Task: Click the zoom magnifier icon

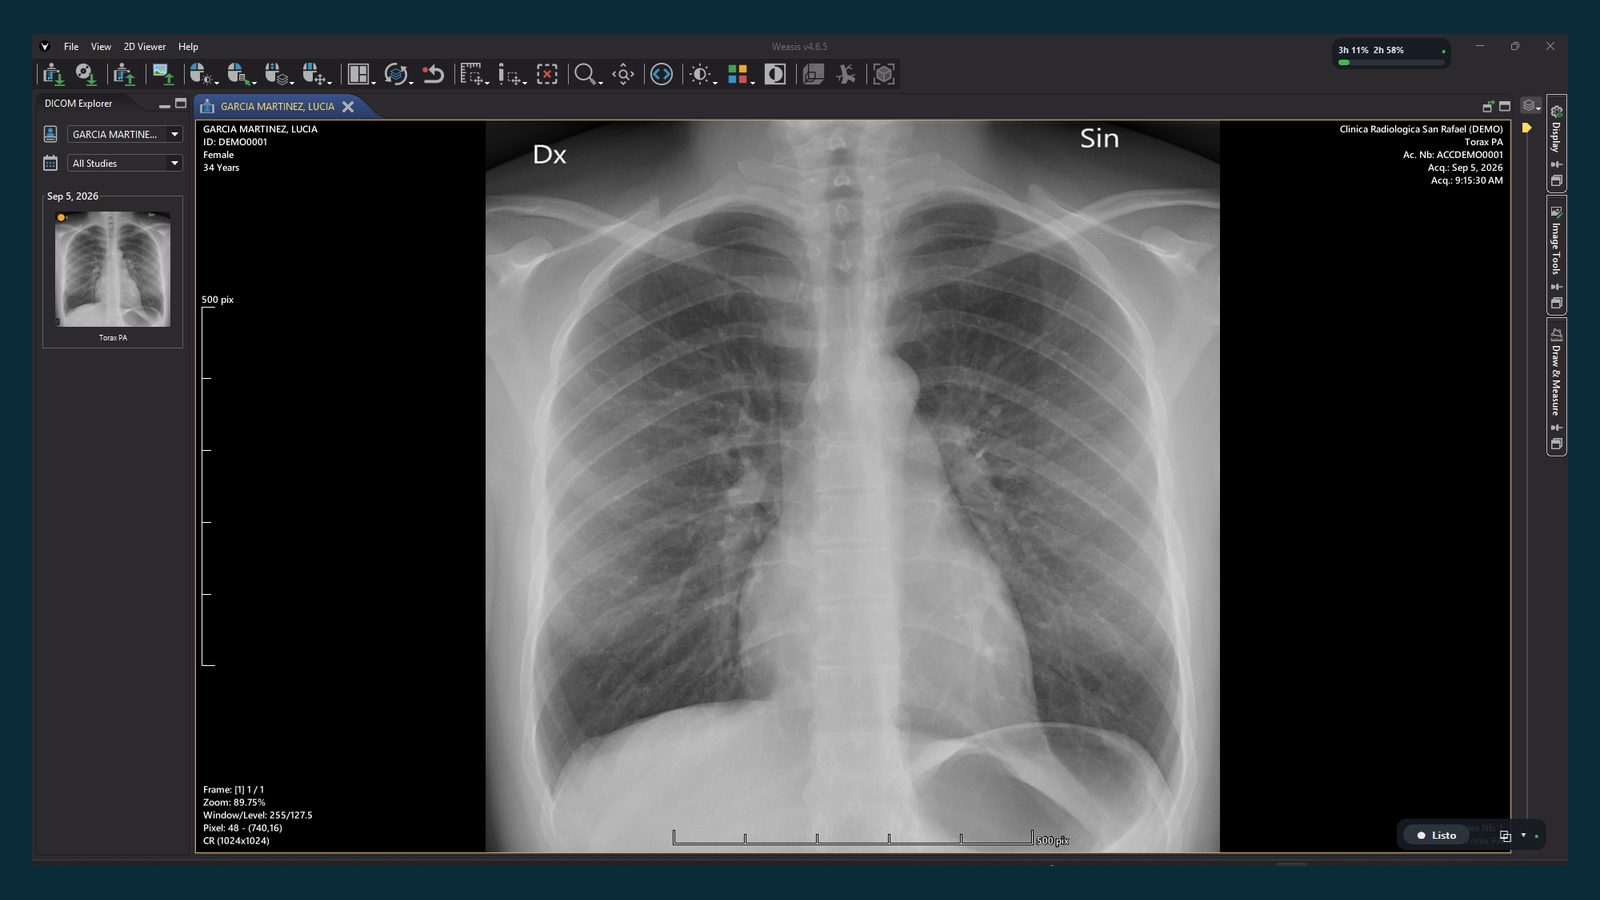Action: point(587,74)
